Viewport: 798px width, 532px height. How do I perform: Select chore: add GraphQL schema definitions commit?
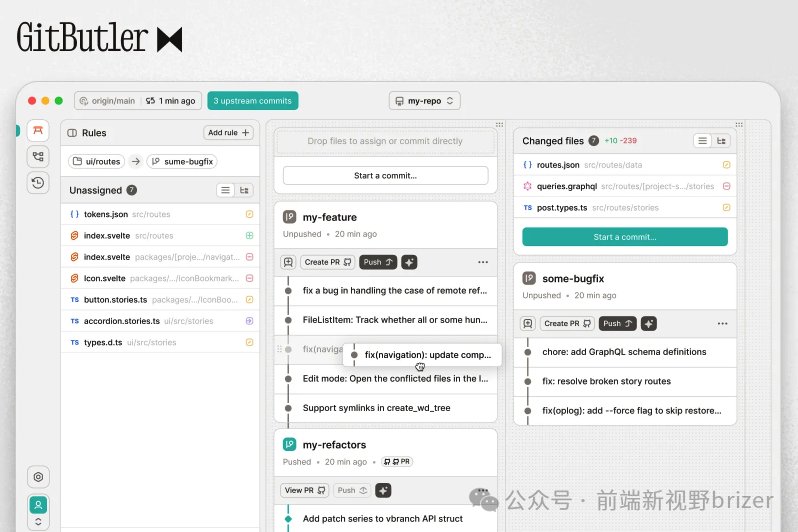[x=625, y=352]
